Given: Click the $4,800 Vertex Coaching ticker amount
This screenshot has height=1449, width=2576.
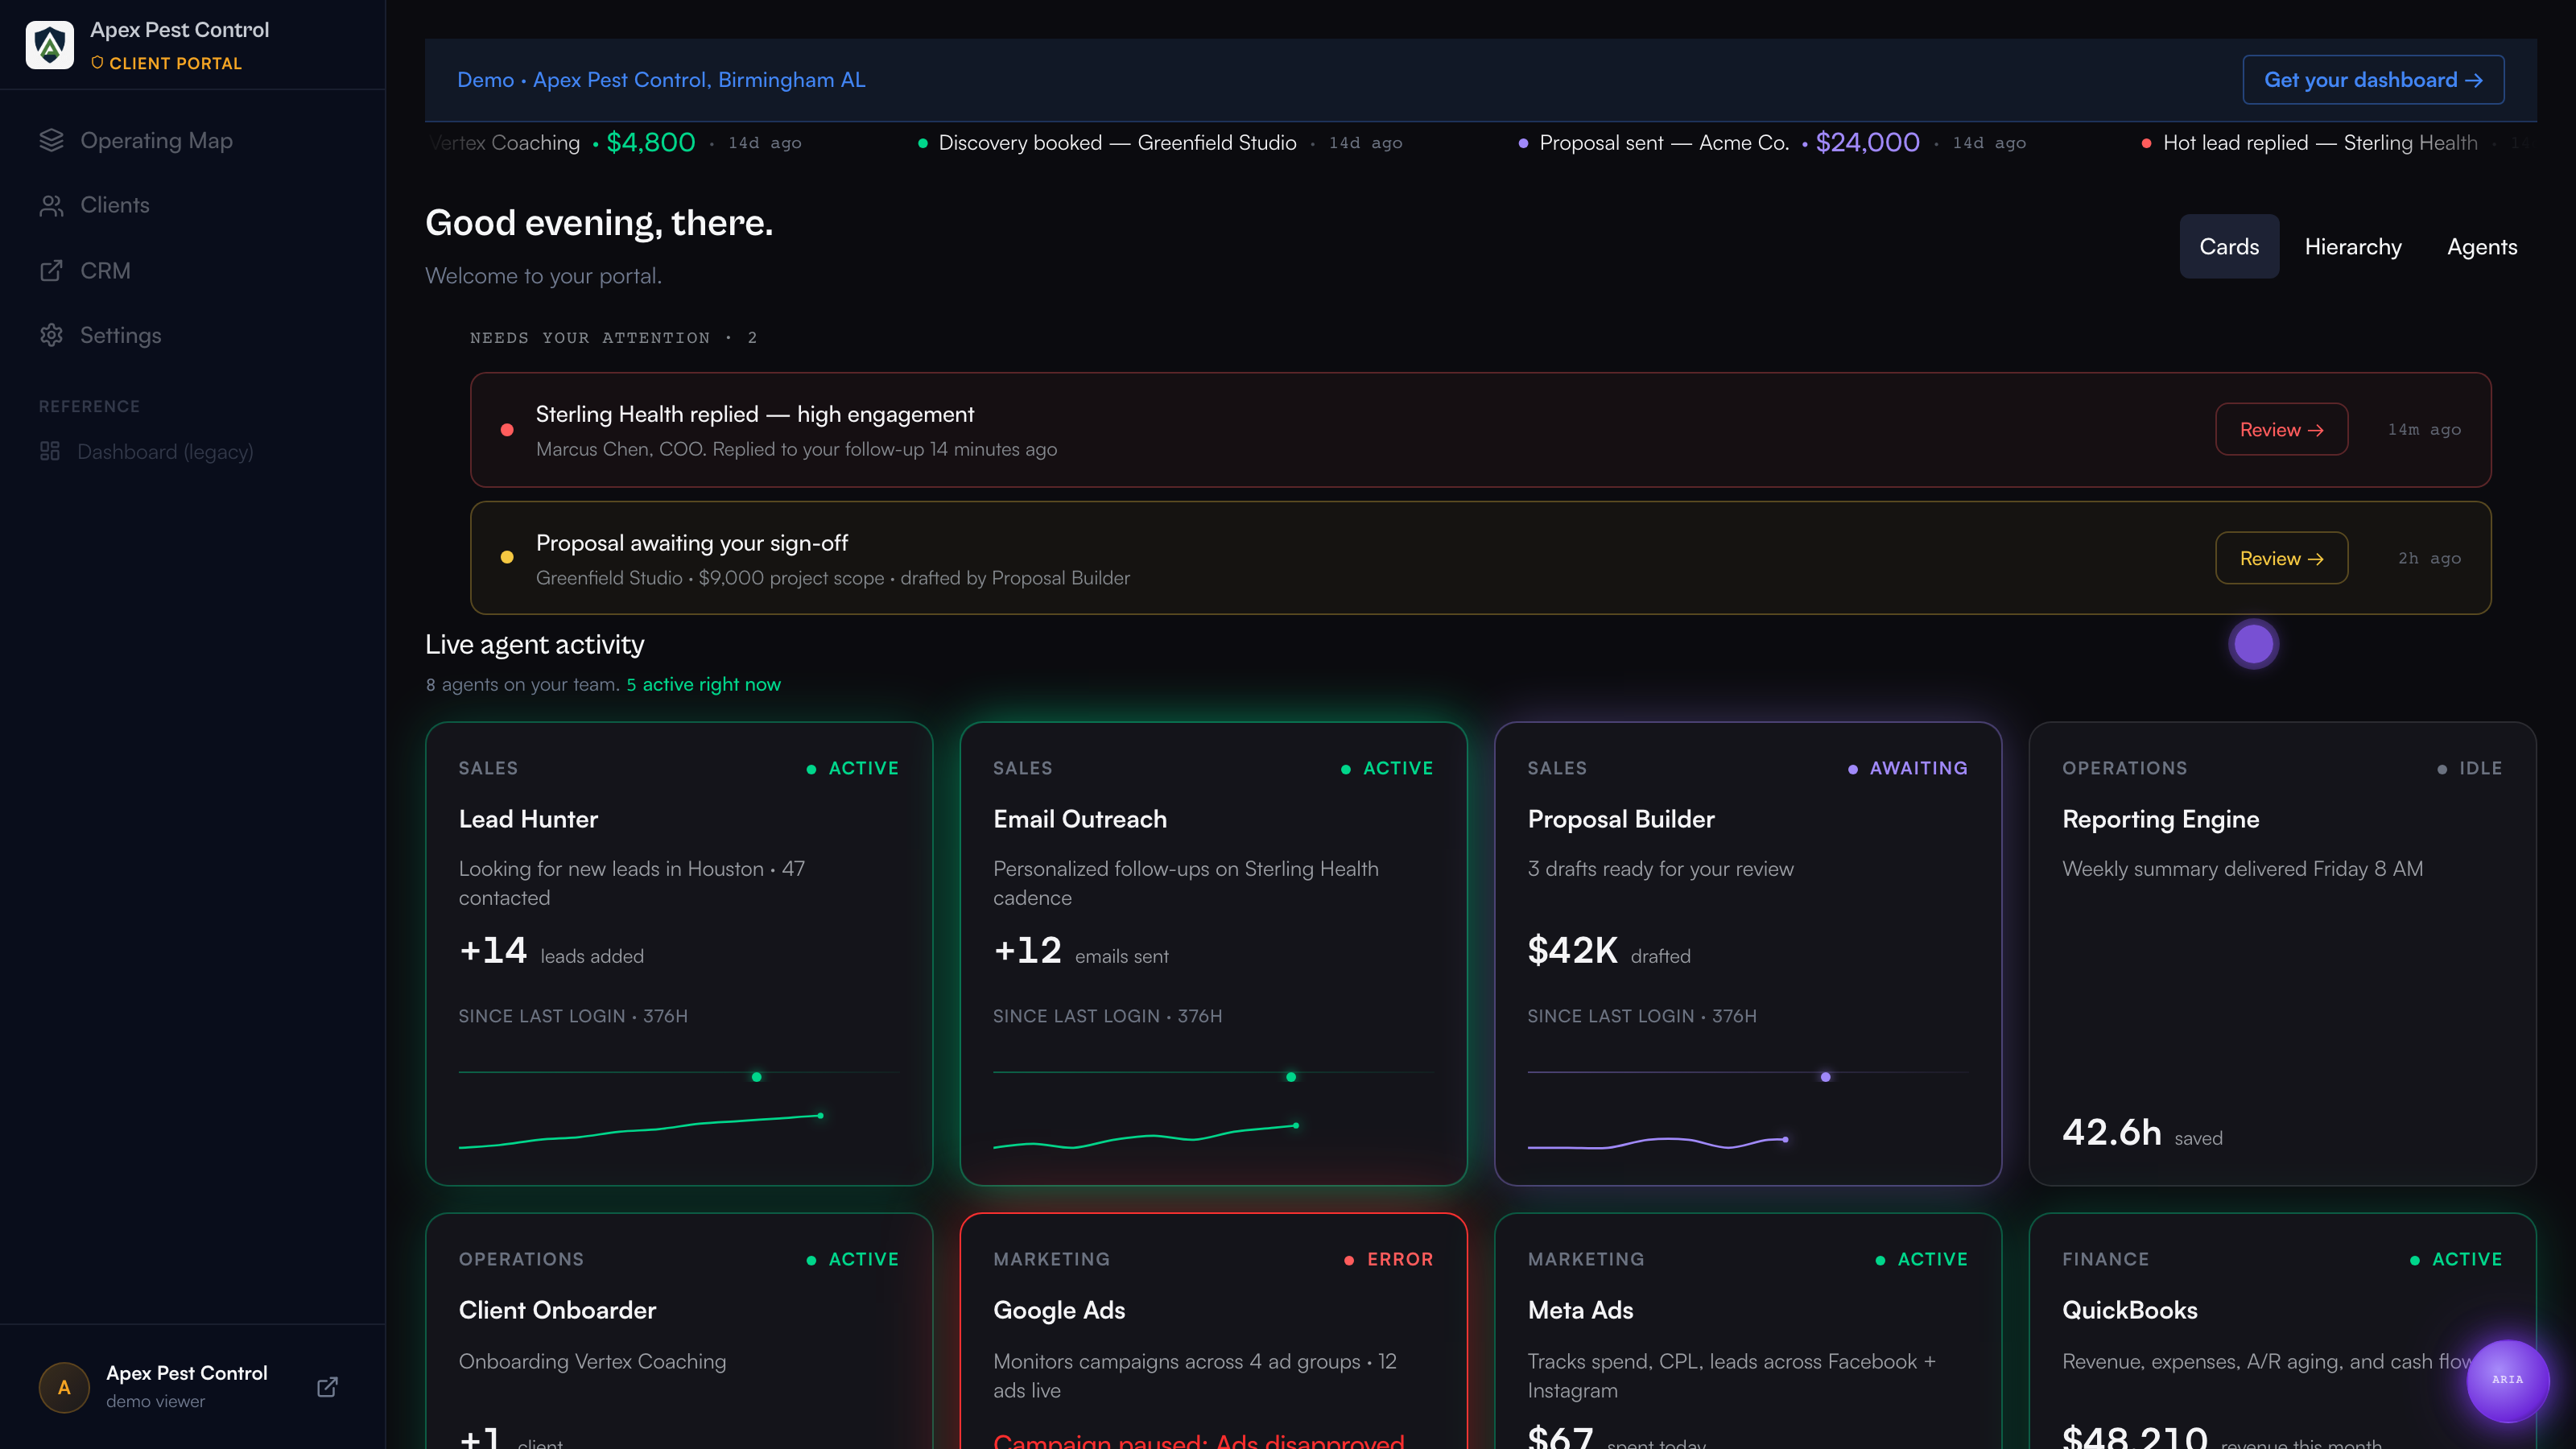Looking at the screenshot, I should click(x=651, y=143).
